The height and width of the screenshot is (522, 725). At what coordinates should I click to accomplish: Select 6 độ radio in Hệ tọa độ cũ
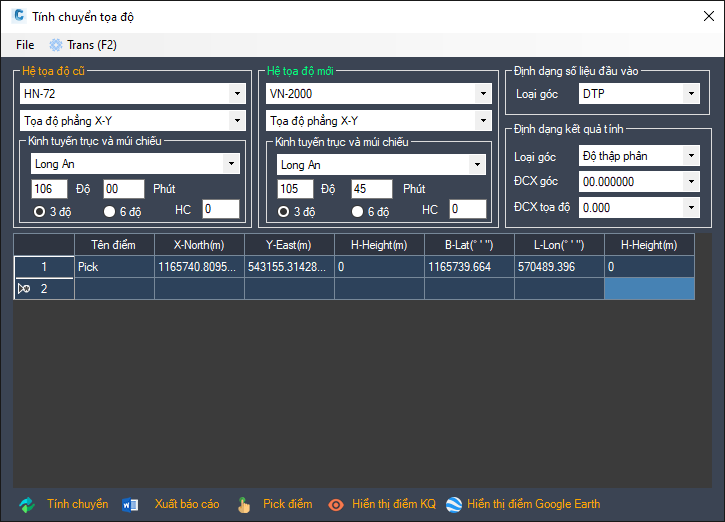pyautogui.click(x=110, y=211)
